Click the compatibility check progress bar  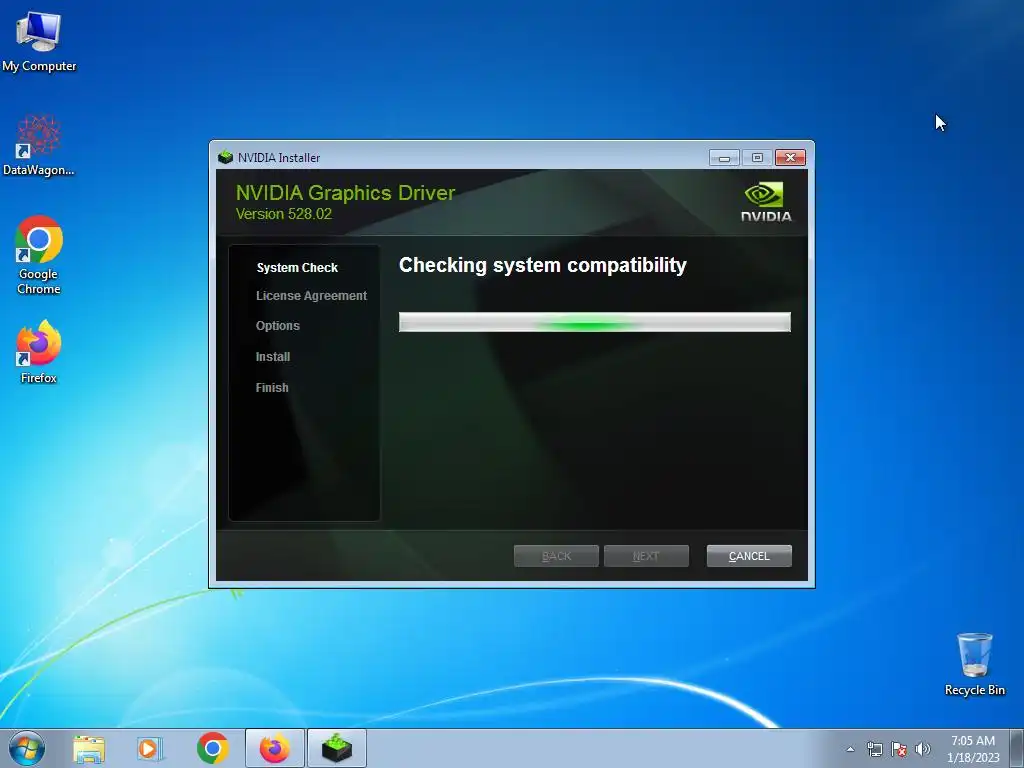594,322
